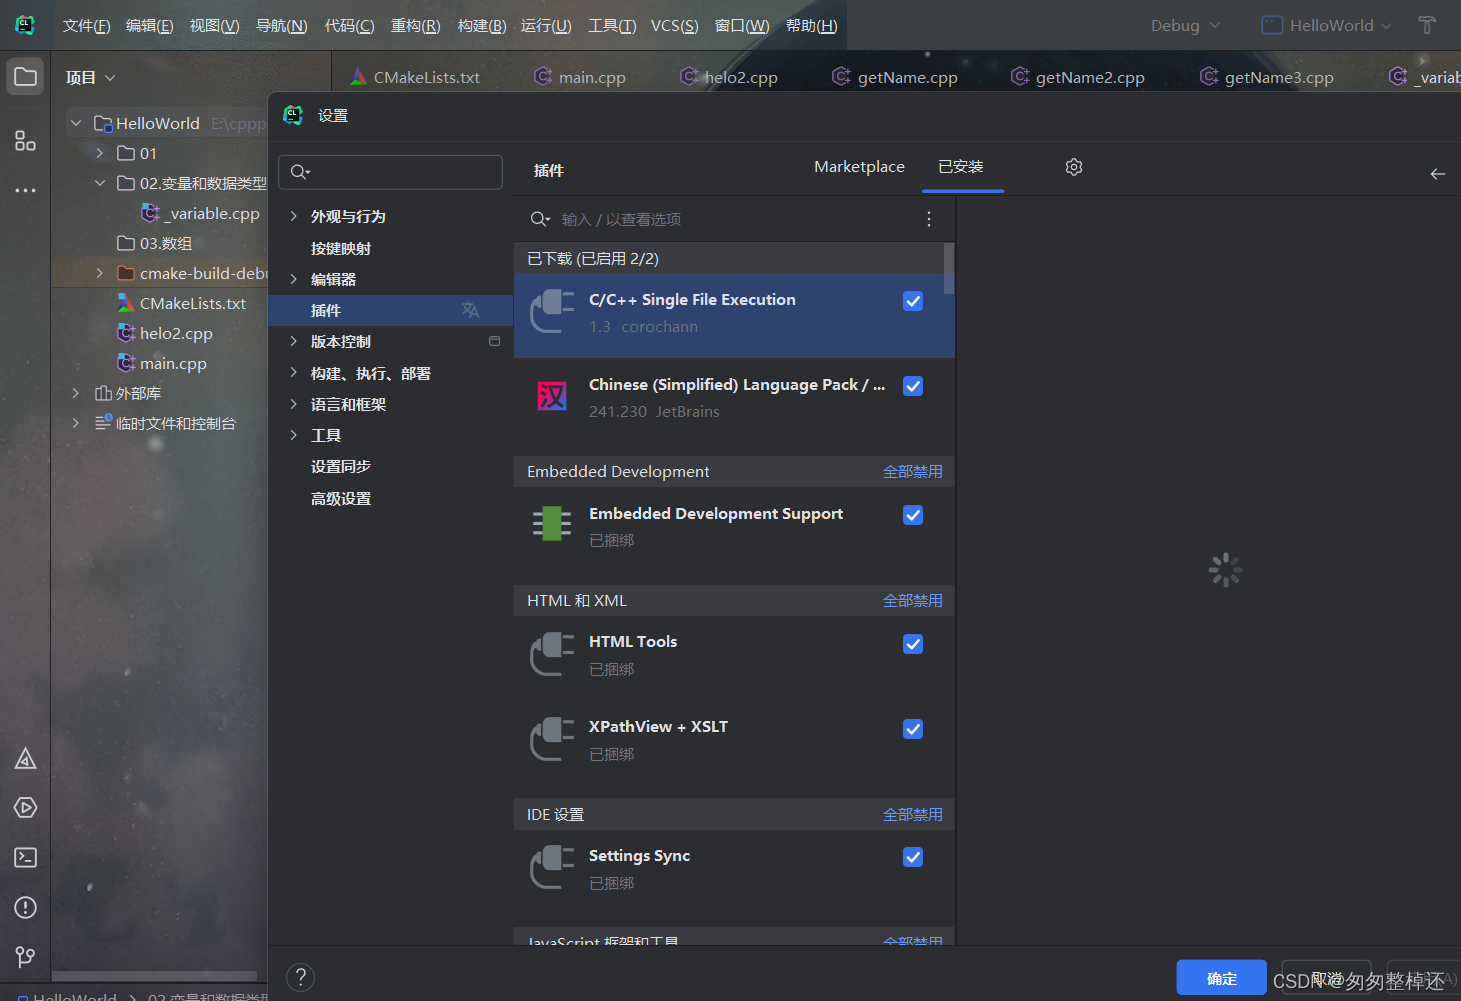
Task: Open the getName.cpp editor tab
Action: coord(895,77)
